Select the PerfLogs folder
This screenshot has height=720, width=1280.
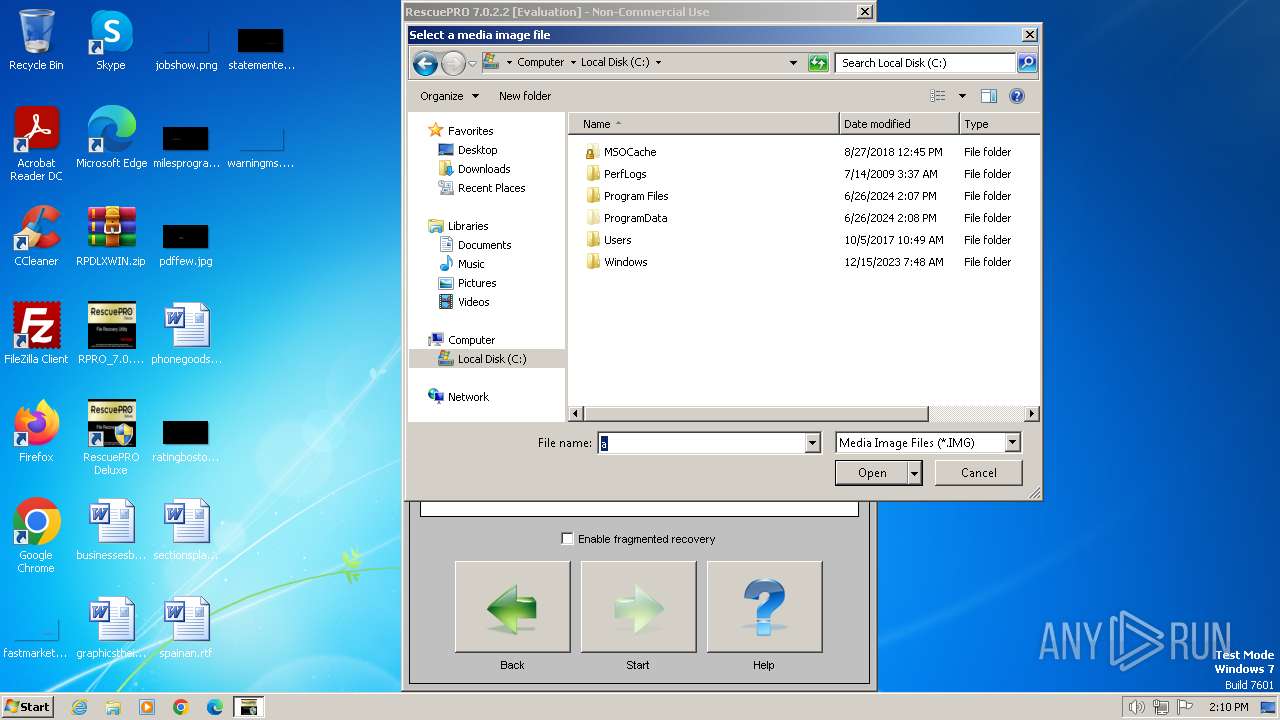click(x=625, y=174)
